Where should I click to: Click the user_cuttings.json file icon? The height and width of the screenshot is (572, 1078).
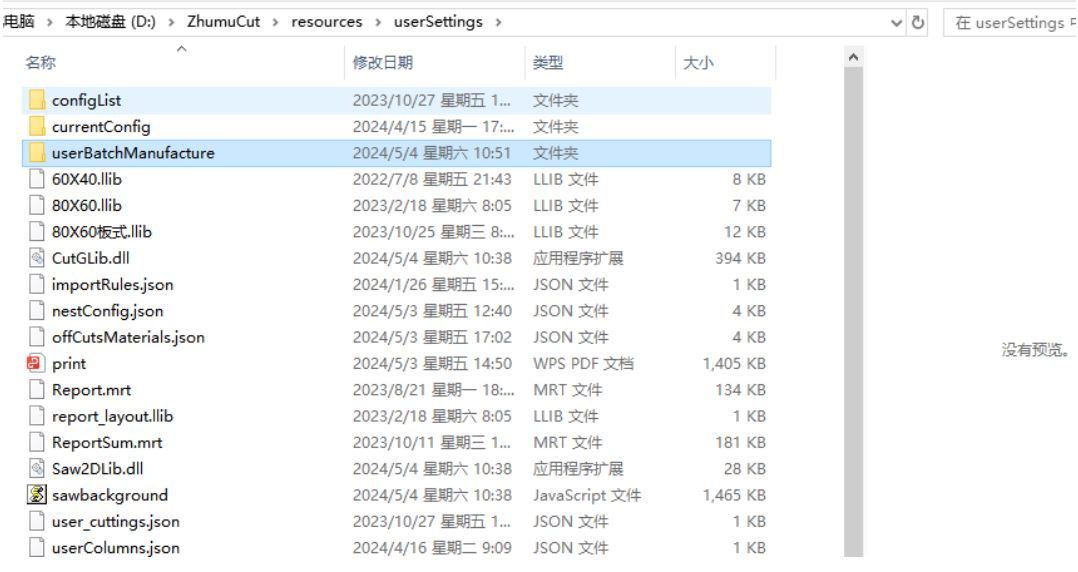(x=37, y=522)
